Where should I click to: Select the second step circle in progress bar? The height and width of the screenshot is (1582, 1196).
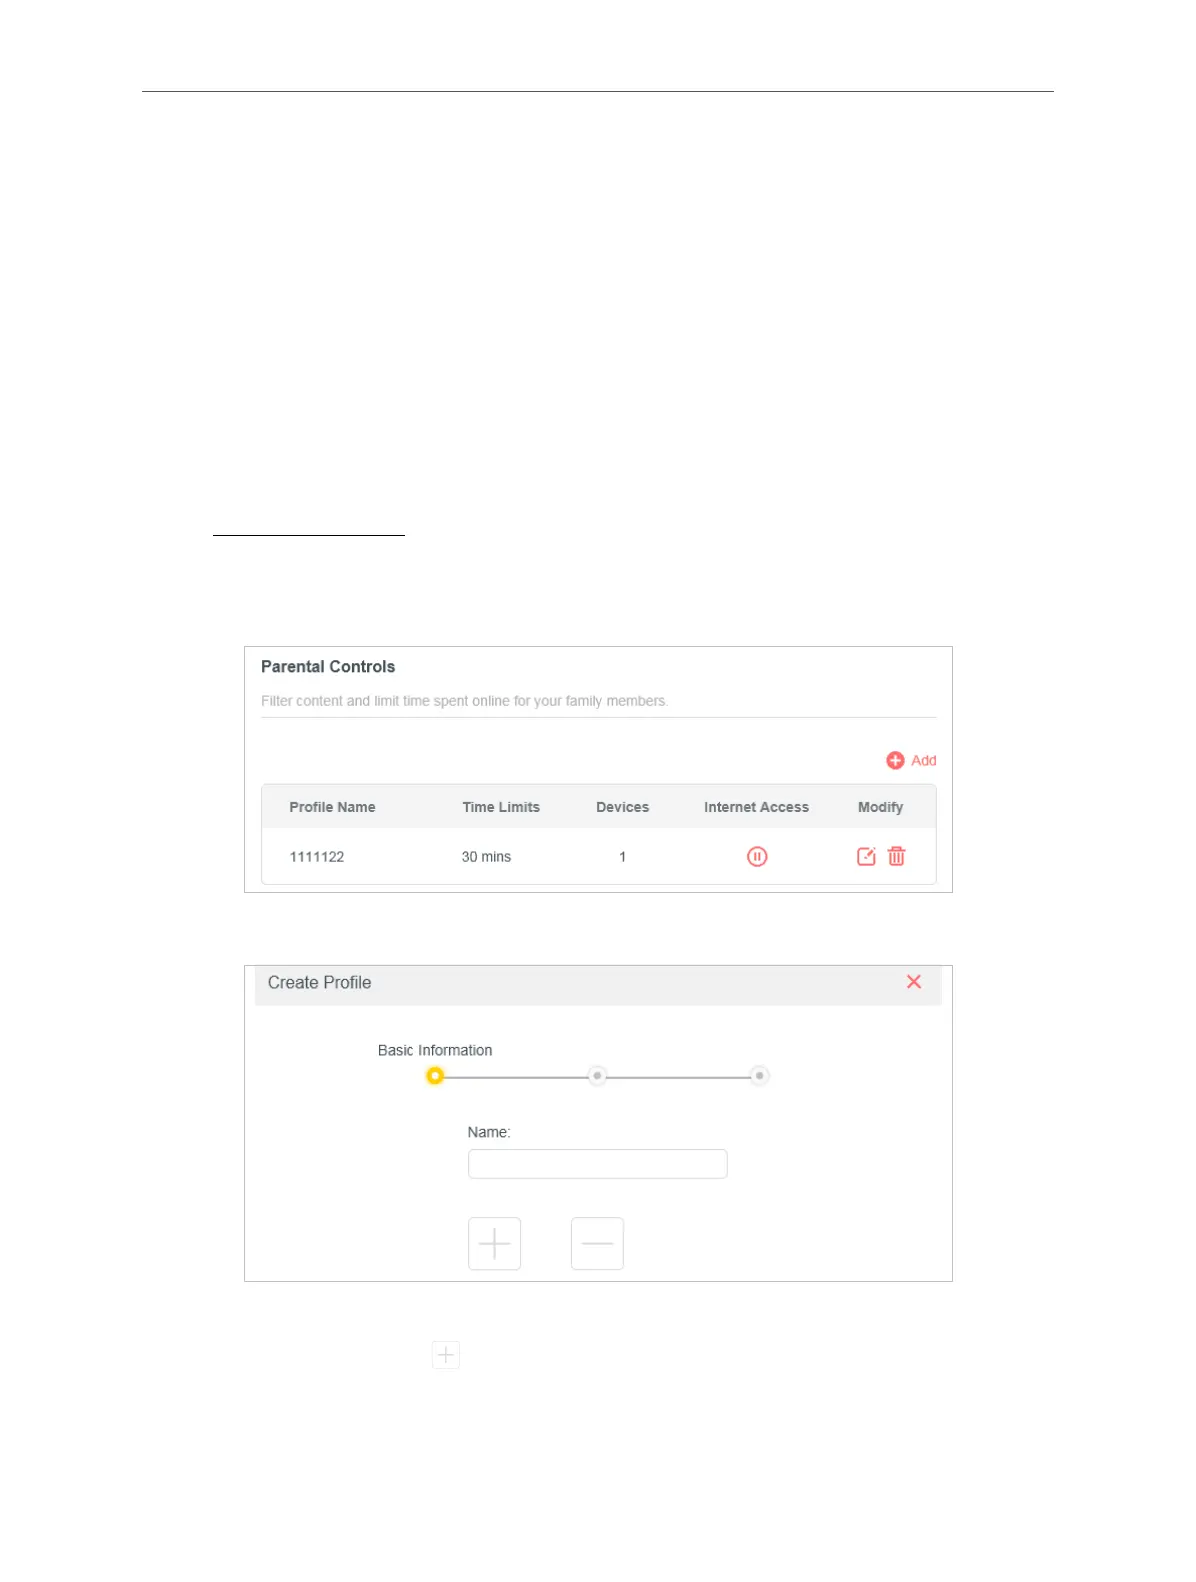coord(597,1076)
